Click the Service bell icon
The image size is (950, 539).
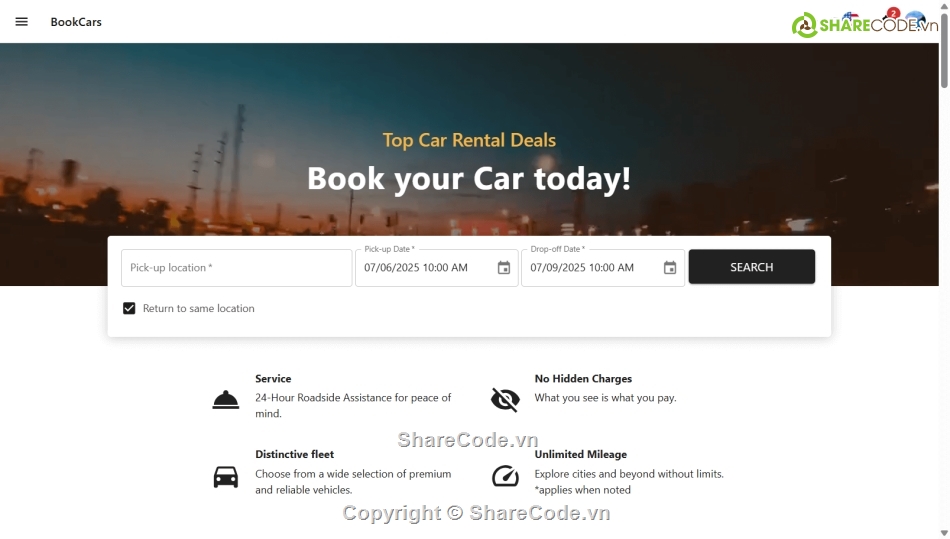pyautogui.click(x=225, y=400)
